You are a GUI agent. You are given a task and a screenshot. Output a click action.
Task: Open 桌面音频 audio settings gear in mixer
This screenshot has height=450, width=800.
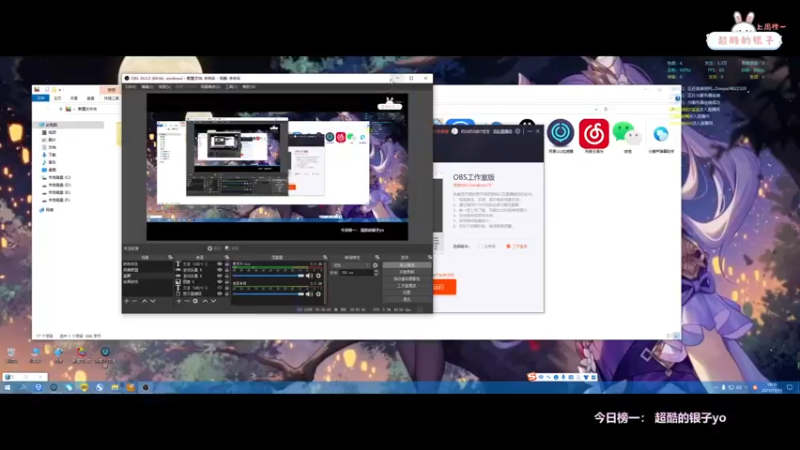pos(318,294)
